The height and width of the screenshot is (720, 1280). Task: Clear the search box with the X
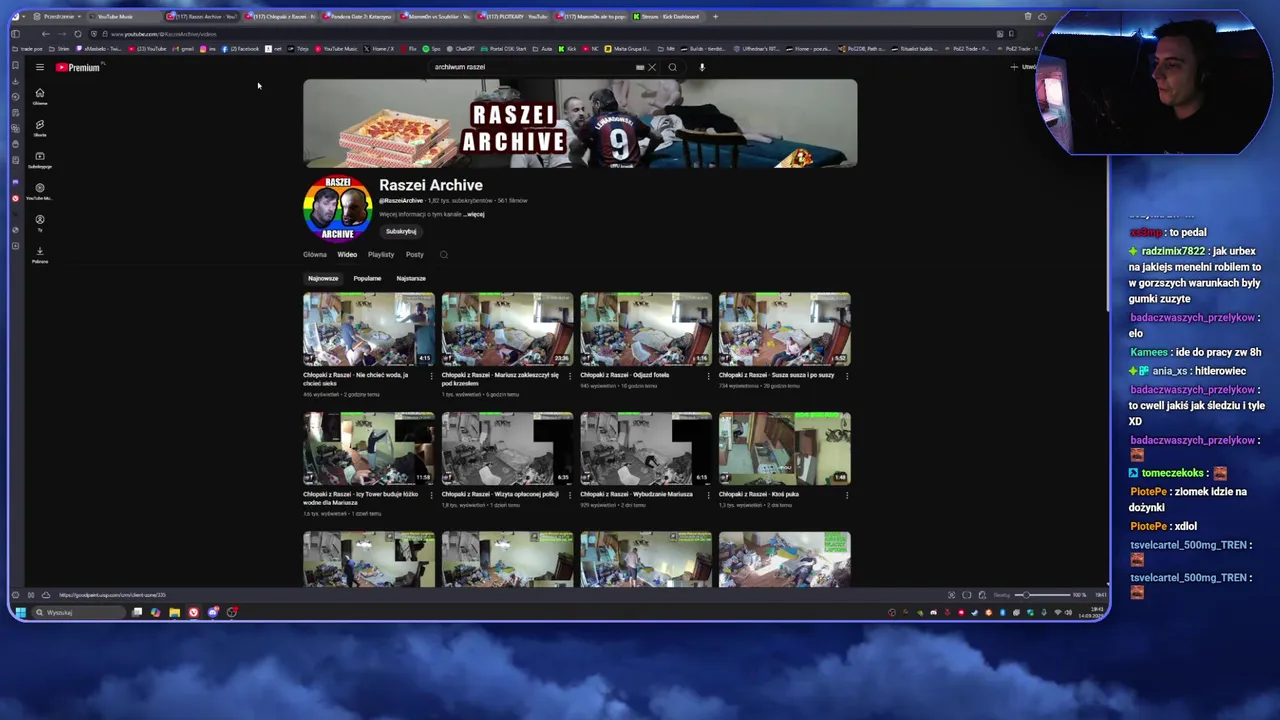(x=652, y=67)
